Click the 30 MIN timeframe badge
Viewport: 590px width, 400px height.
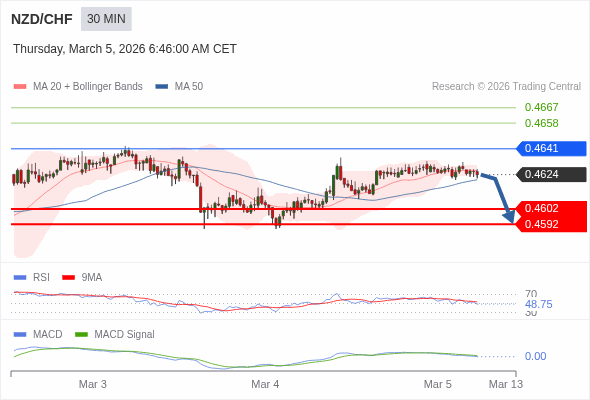point(106,19)
